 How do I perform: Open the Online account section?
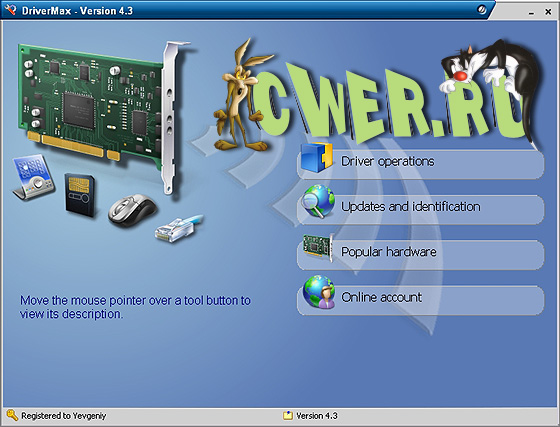click(421, 299)
